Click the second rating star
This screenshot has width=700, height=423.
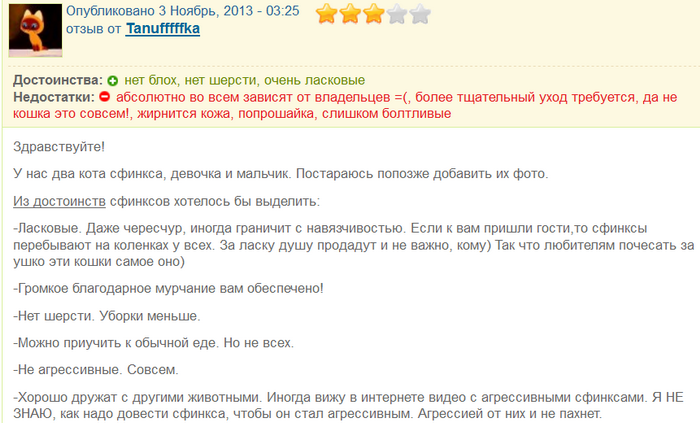pos(350,14)
